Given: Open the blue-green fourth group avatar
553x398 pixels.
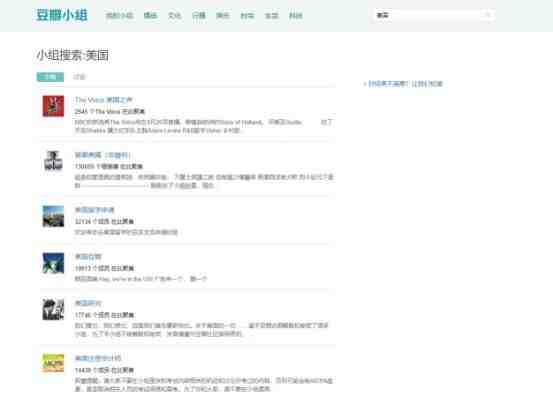Looking at the screenshot, I should pyautogui.click(x=53, y=263).
